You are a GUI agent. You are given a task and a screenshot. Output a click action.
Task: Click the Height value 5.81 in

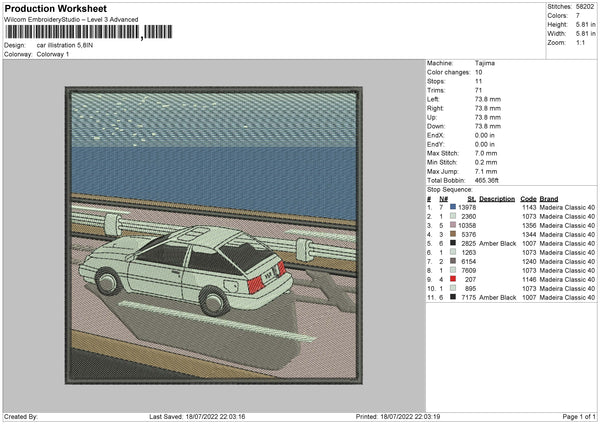click(x=586, y=24)
